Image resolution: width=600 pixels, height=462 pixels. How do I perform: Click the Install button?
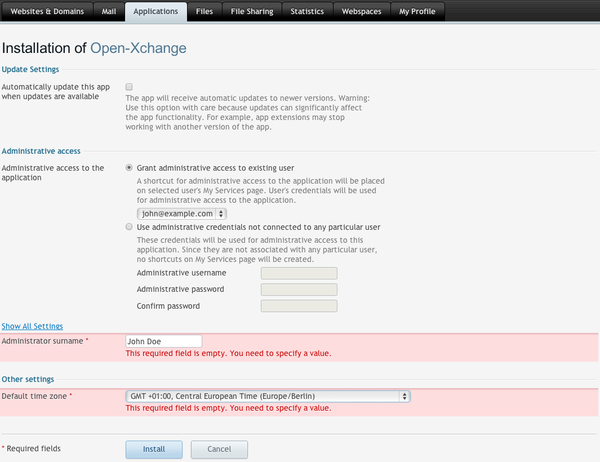coord(154,449)
